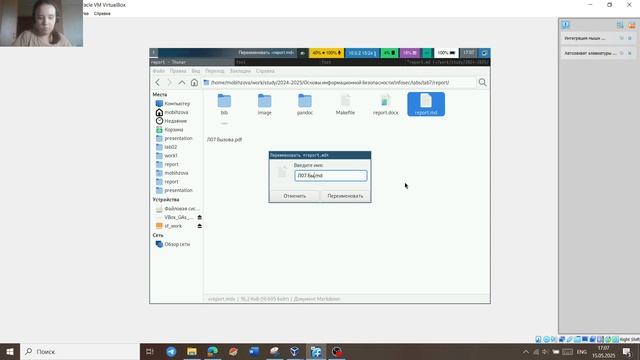Open the Закладки menu

point(240,71)
